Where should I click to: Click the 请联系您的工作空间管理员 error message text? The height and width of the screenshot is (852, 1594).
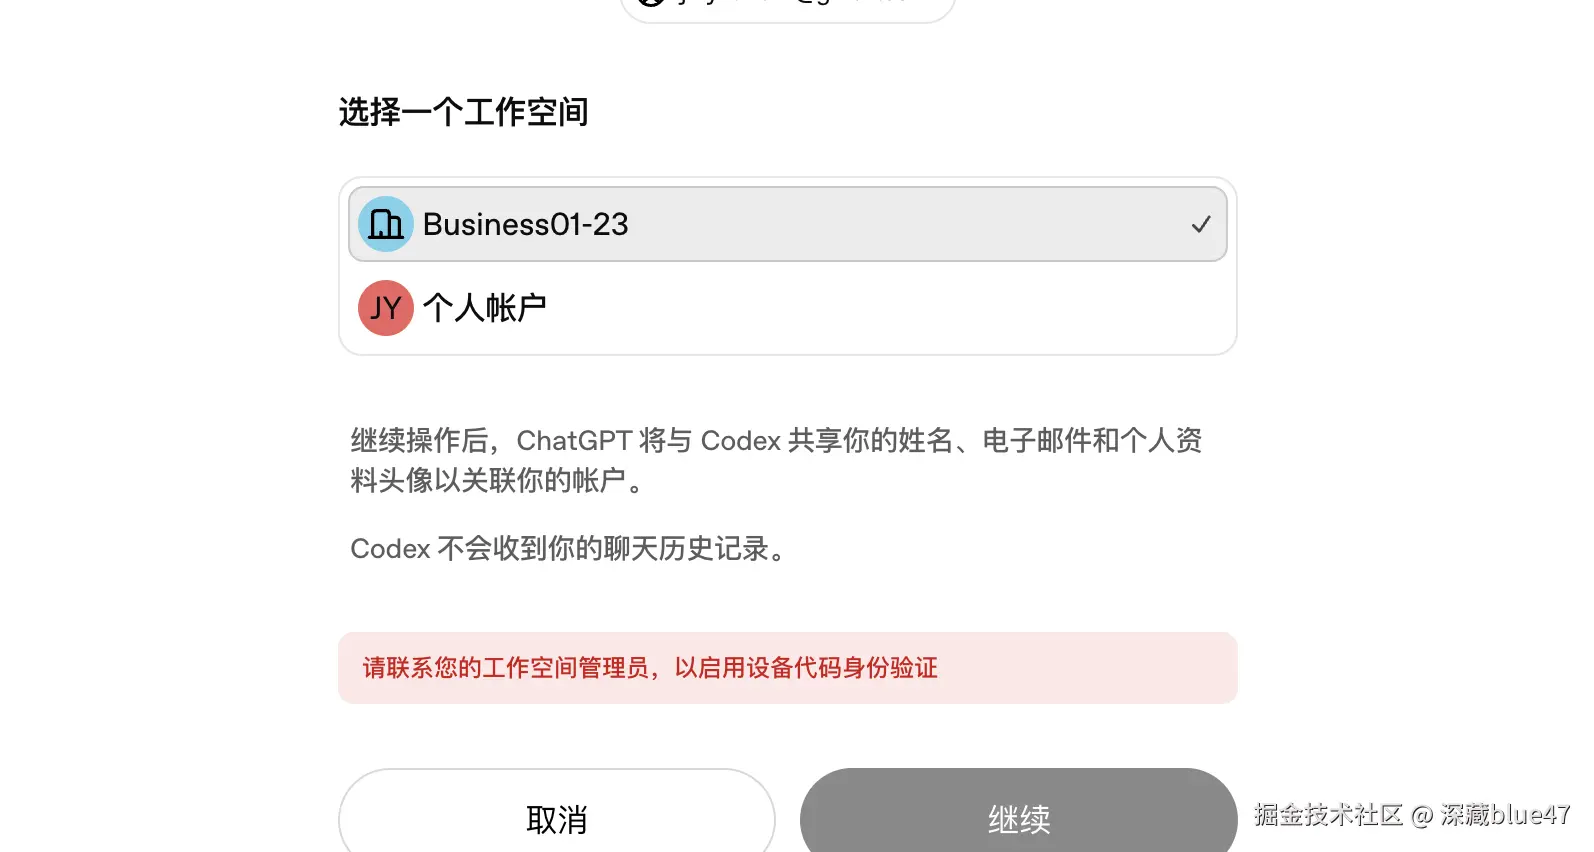click(650, 668)
